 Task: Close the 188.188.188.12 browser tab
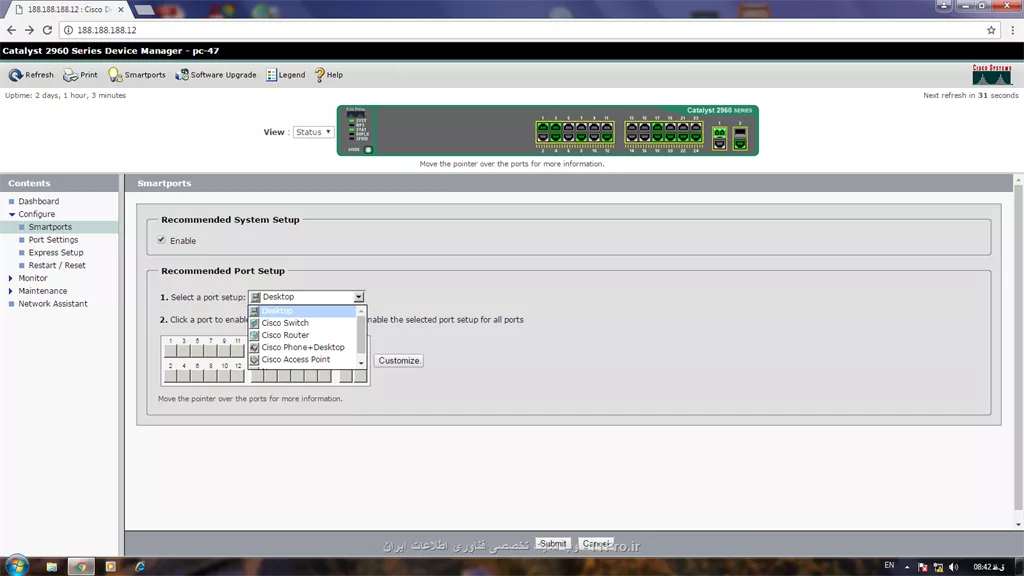pyautogui.click(x=121, y=10)
